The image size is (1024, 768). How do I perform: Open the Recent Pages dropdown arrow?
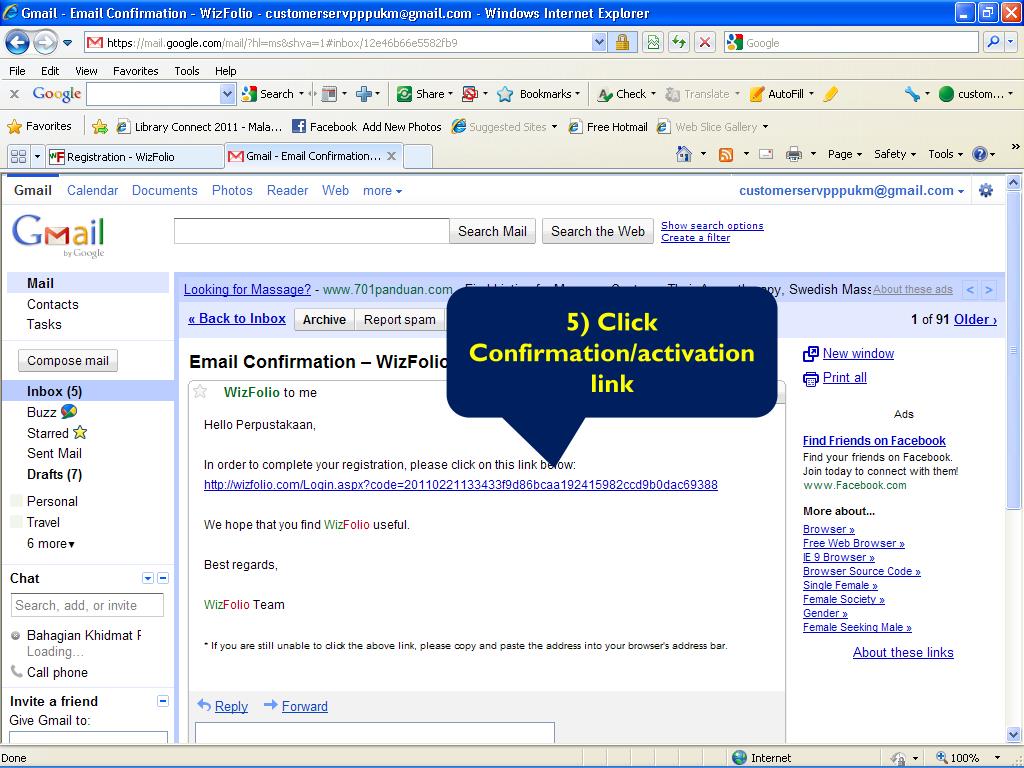point(67,43)
